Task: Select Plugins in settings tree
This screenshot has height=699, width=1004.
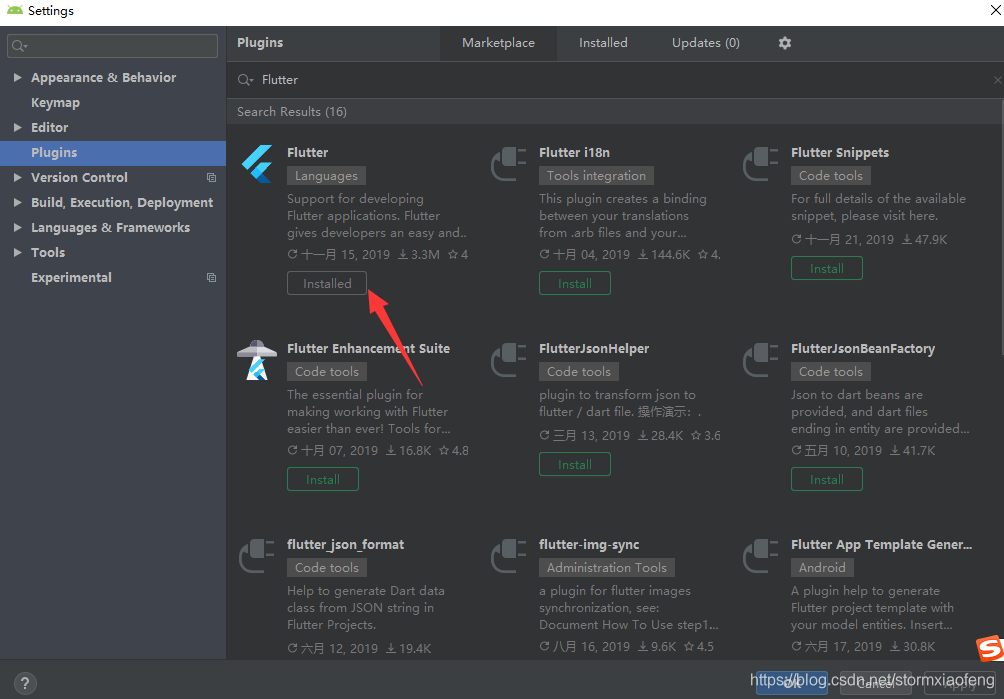Action: tap(113, 152)
